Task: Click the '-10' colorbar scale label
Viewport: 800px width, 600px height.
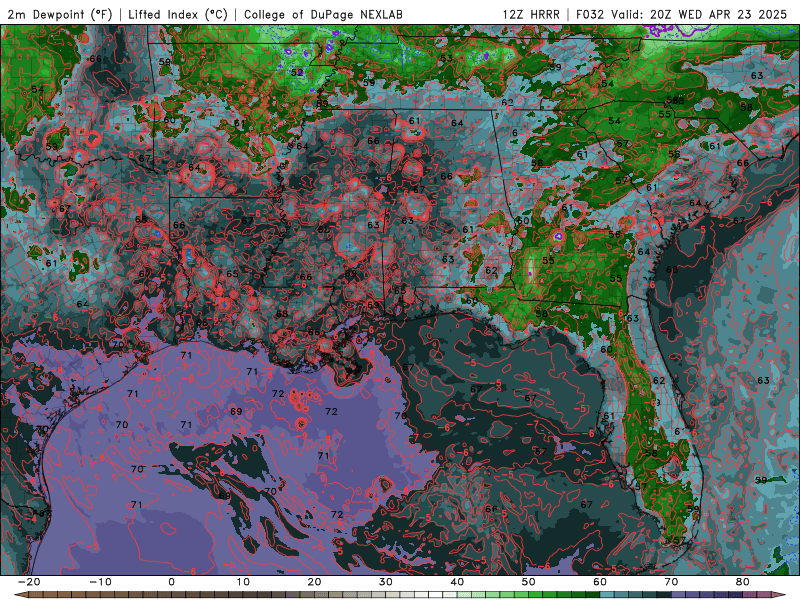Action: click(x=100, y=582)
